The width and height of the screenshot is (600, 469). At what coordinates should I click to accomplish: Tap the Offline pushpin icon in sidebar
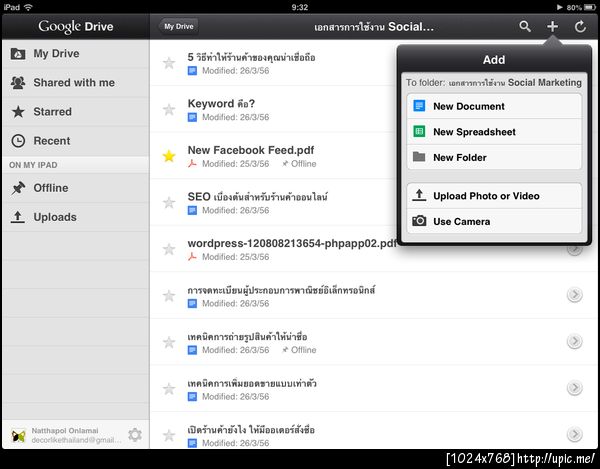pyautogui.click(x=18, y=188)
